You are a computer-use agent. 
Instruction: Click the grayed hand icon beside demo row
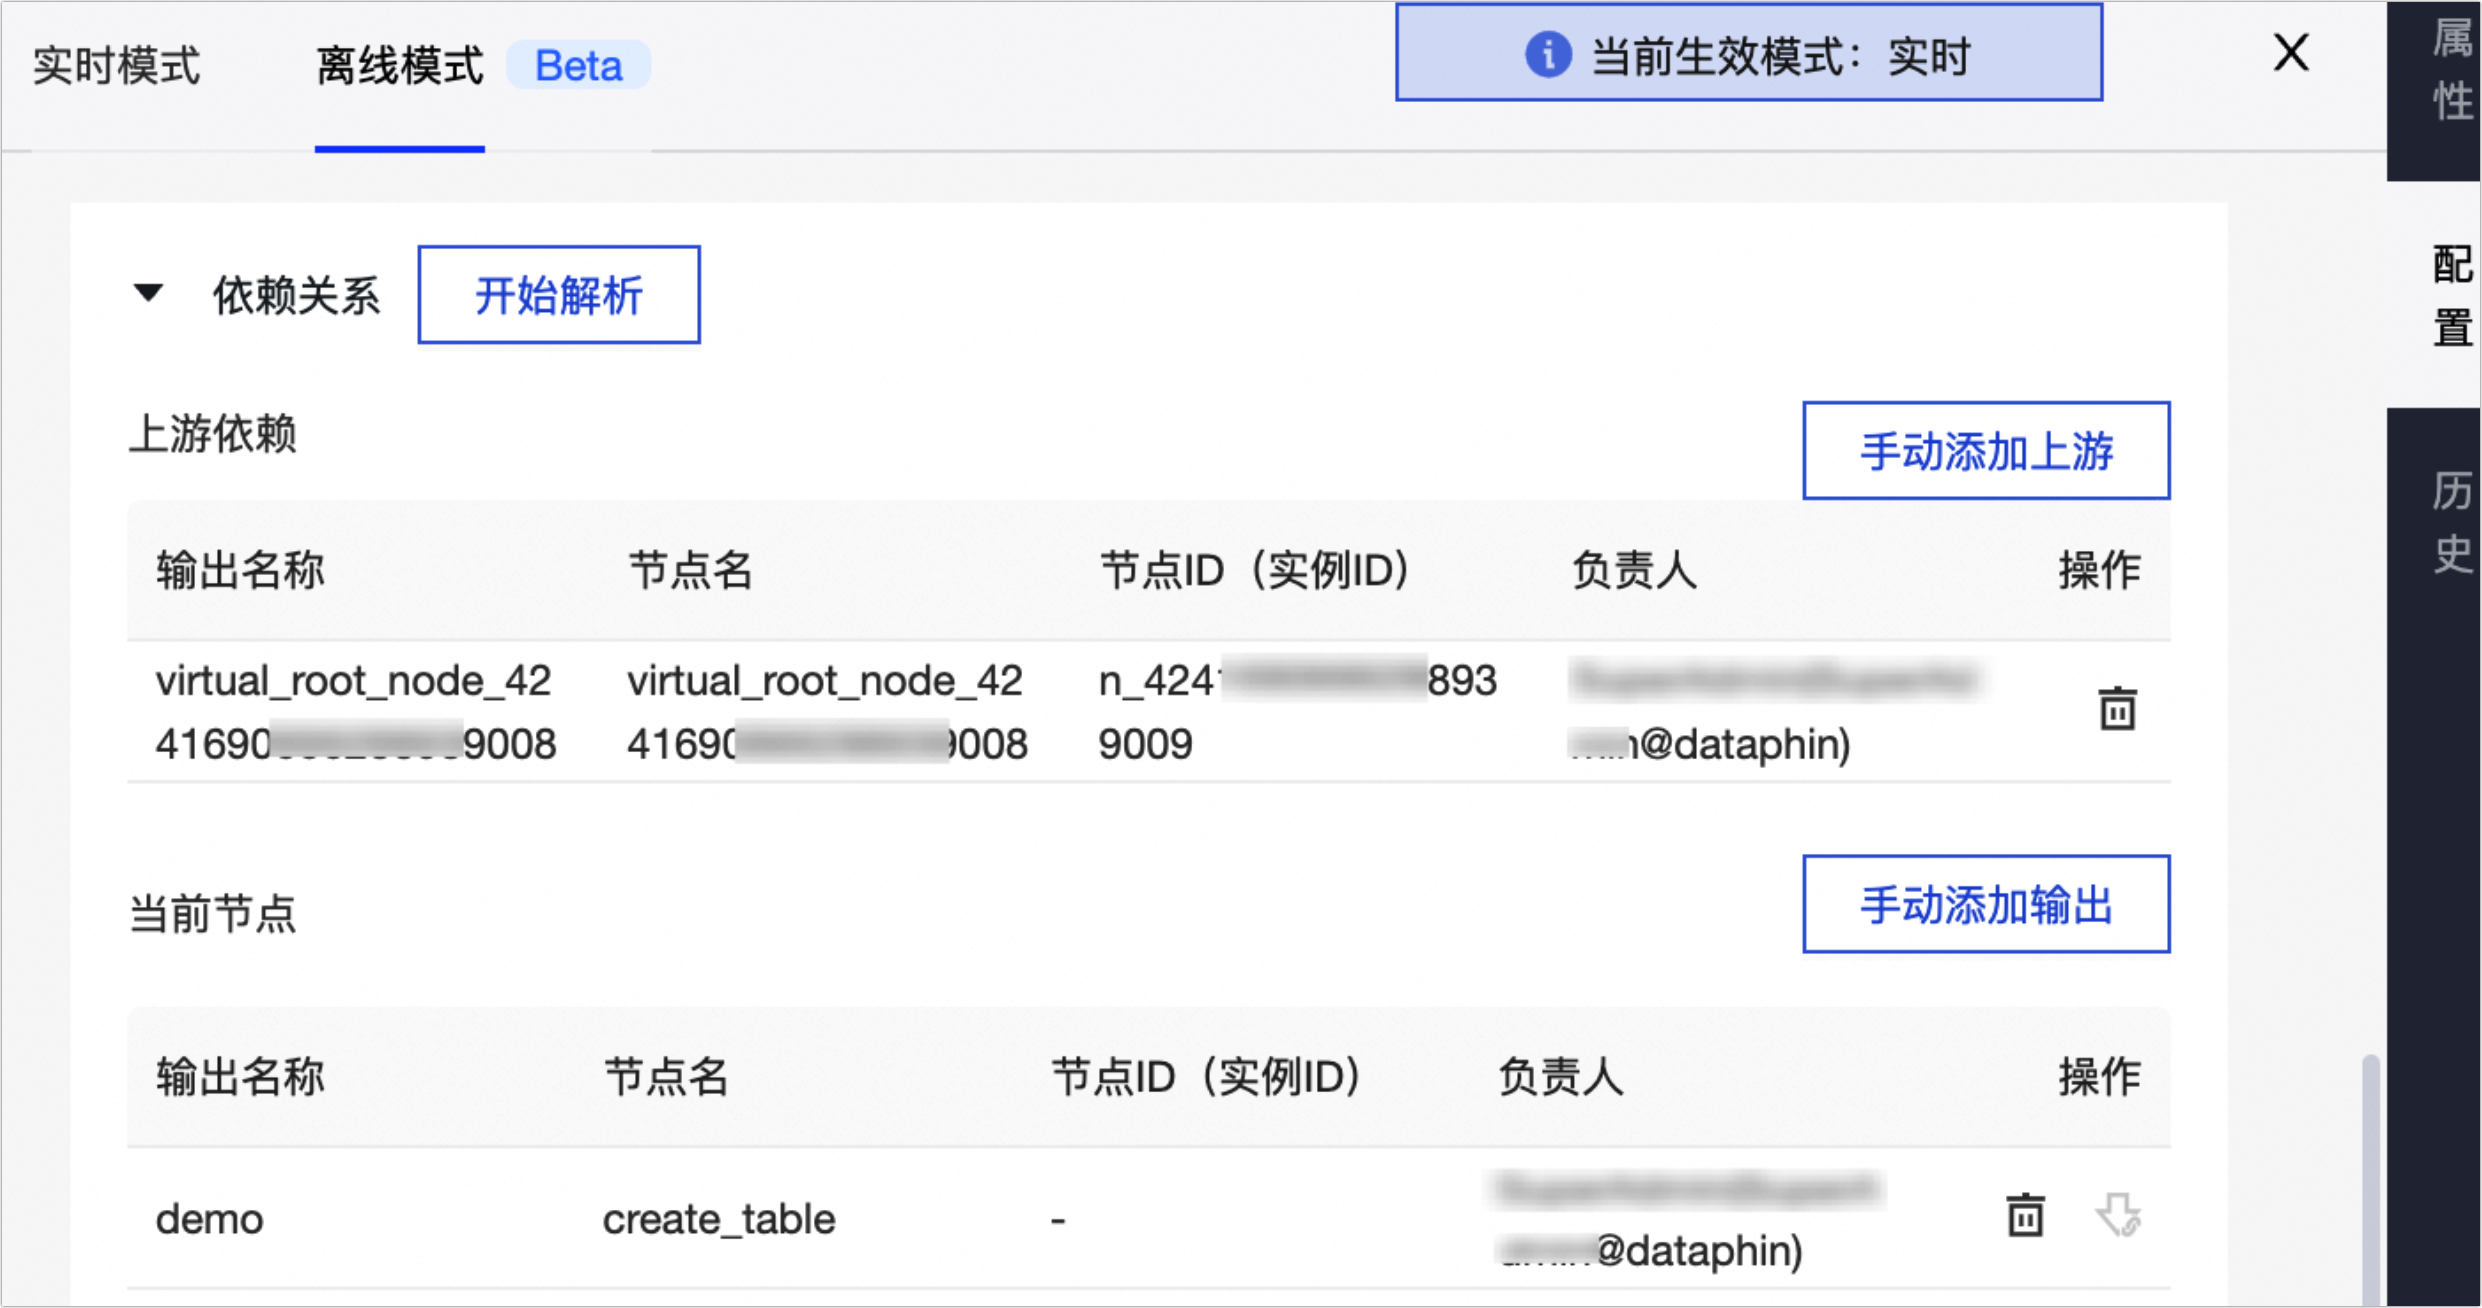point(2117,1215)
